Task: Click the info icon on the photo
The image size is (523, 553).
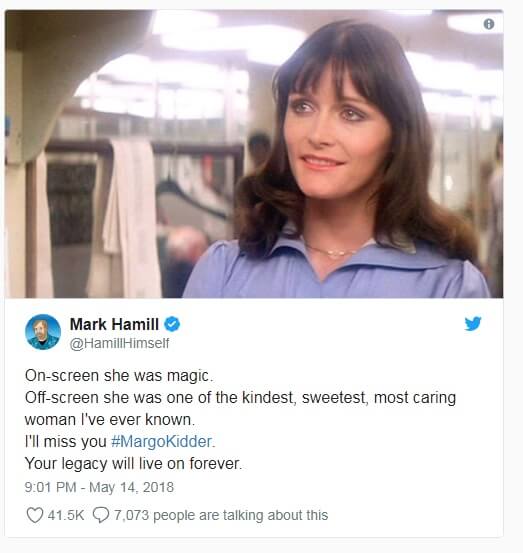Action: click(488, 24)
